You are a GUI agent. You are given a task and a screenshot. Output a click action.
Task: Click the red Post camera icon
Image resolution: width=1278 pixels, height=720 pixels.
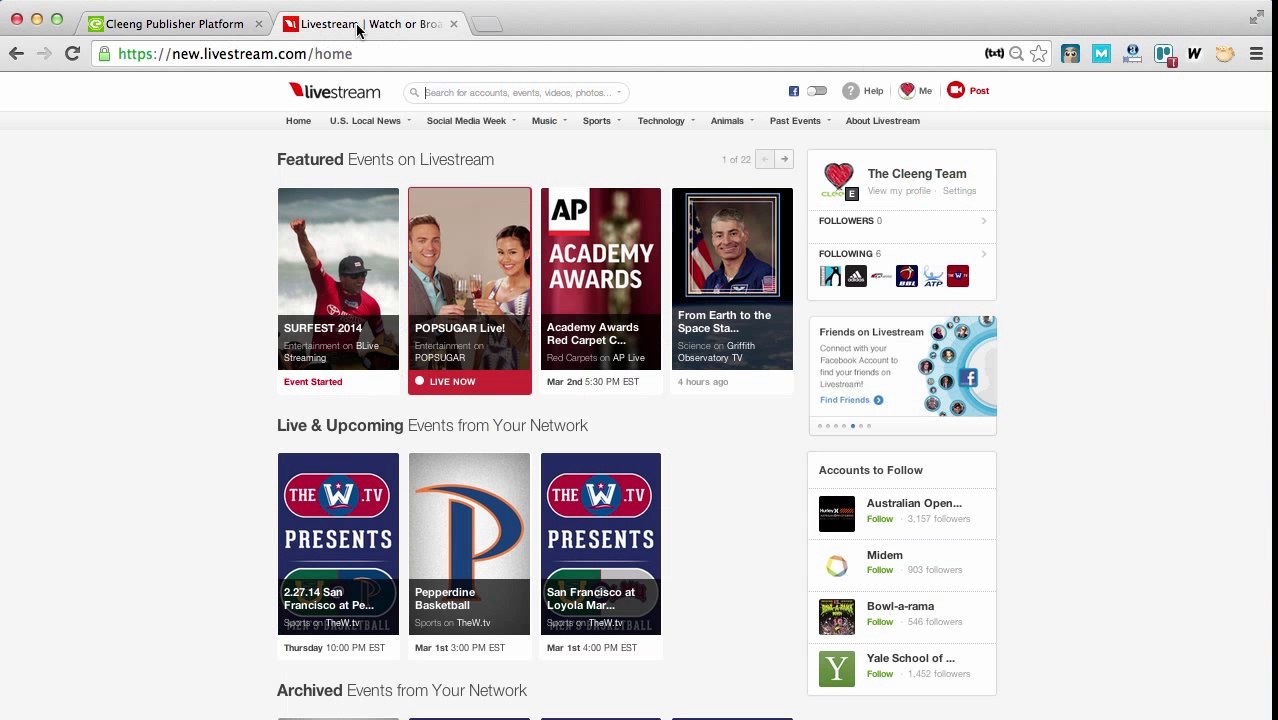click(x=956, y=90)
